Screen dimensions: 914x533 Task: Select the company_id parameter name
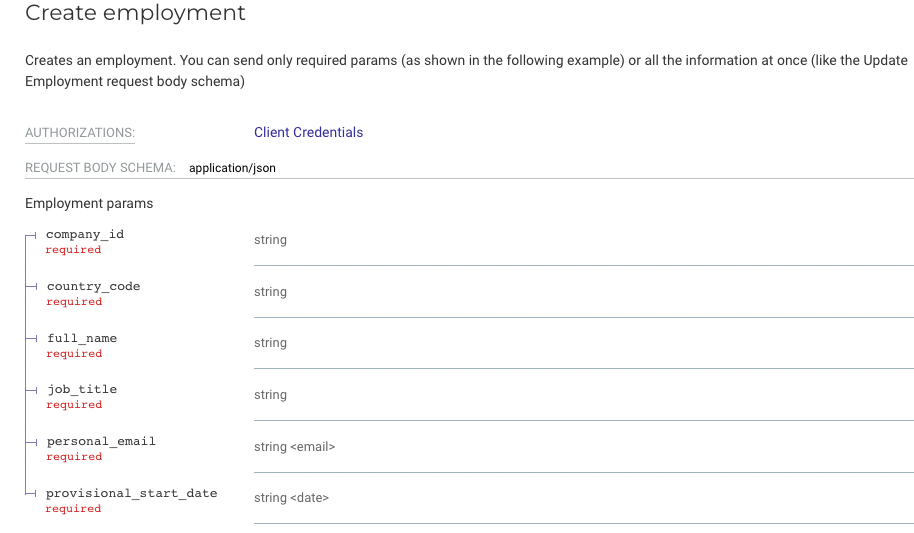coord(85,234)
